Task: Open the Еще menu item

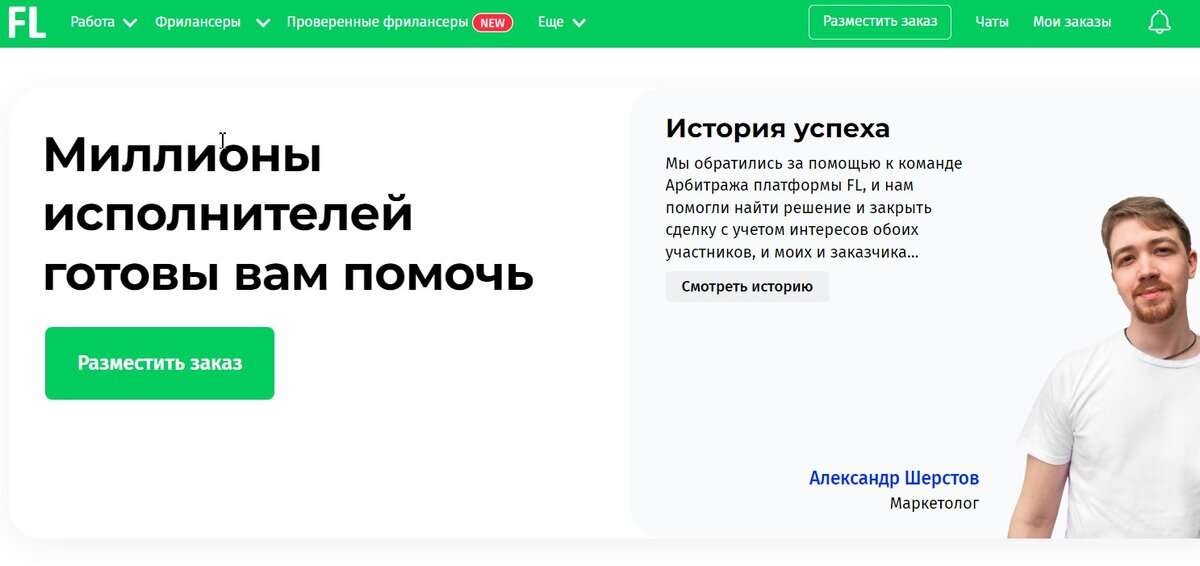Action: tap(551, 22)
